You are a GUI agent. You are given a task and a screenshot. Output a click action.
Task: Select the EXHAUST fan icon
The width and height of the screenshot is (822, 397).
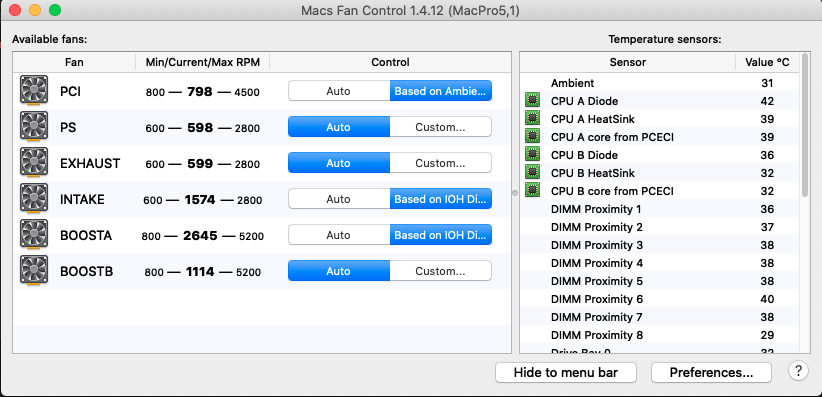coord(34,162)
